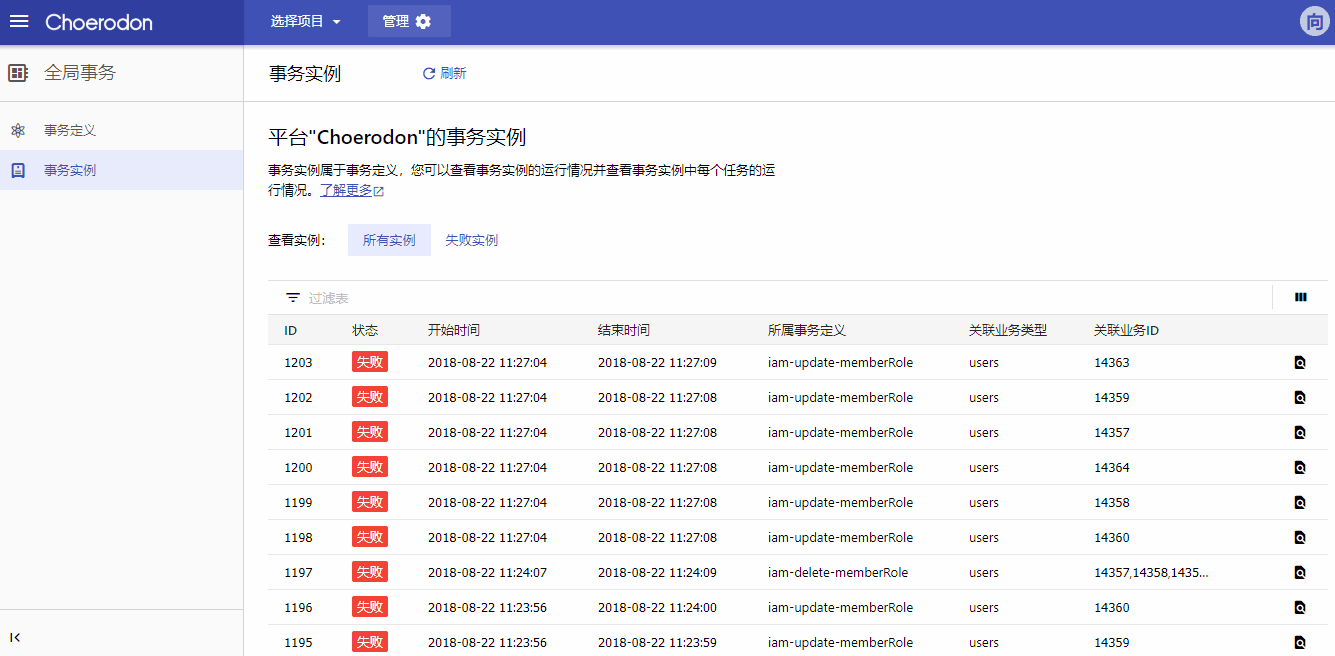Click truncated business ID 14357,14358,1435...

click(x=1151, y=572)
